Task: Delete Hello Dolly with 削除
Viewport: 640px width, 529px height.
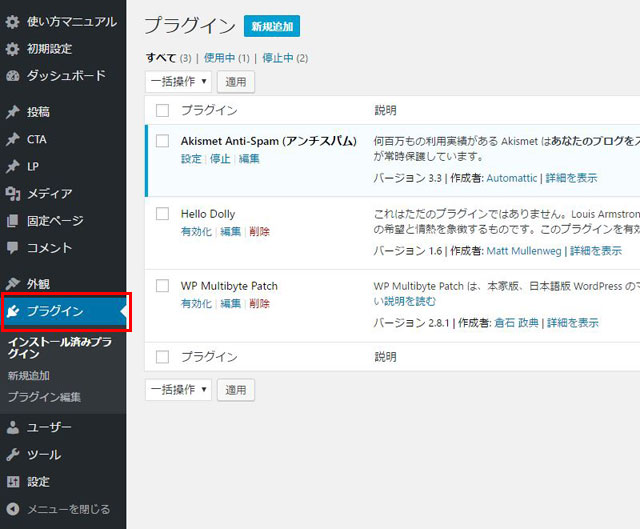Action: pyautogui.click(x=260, y=231)
